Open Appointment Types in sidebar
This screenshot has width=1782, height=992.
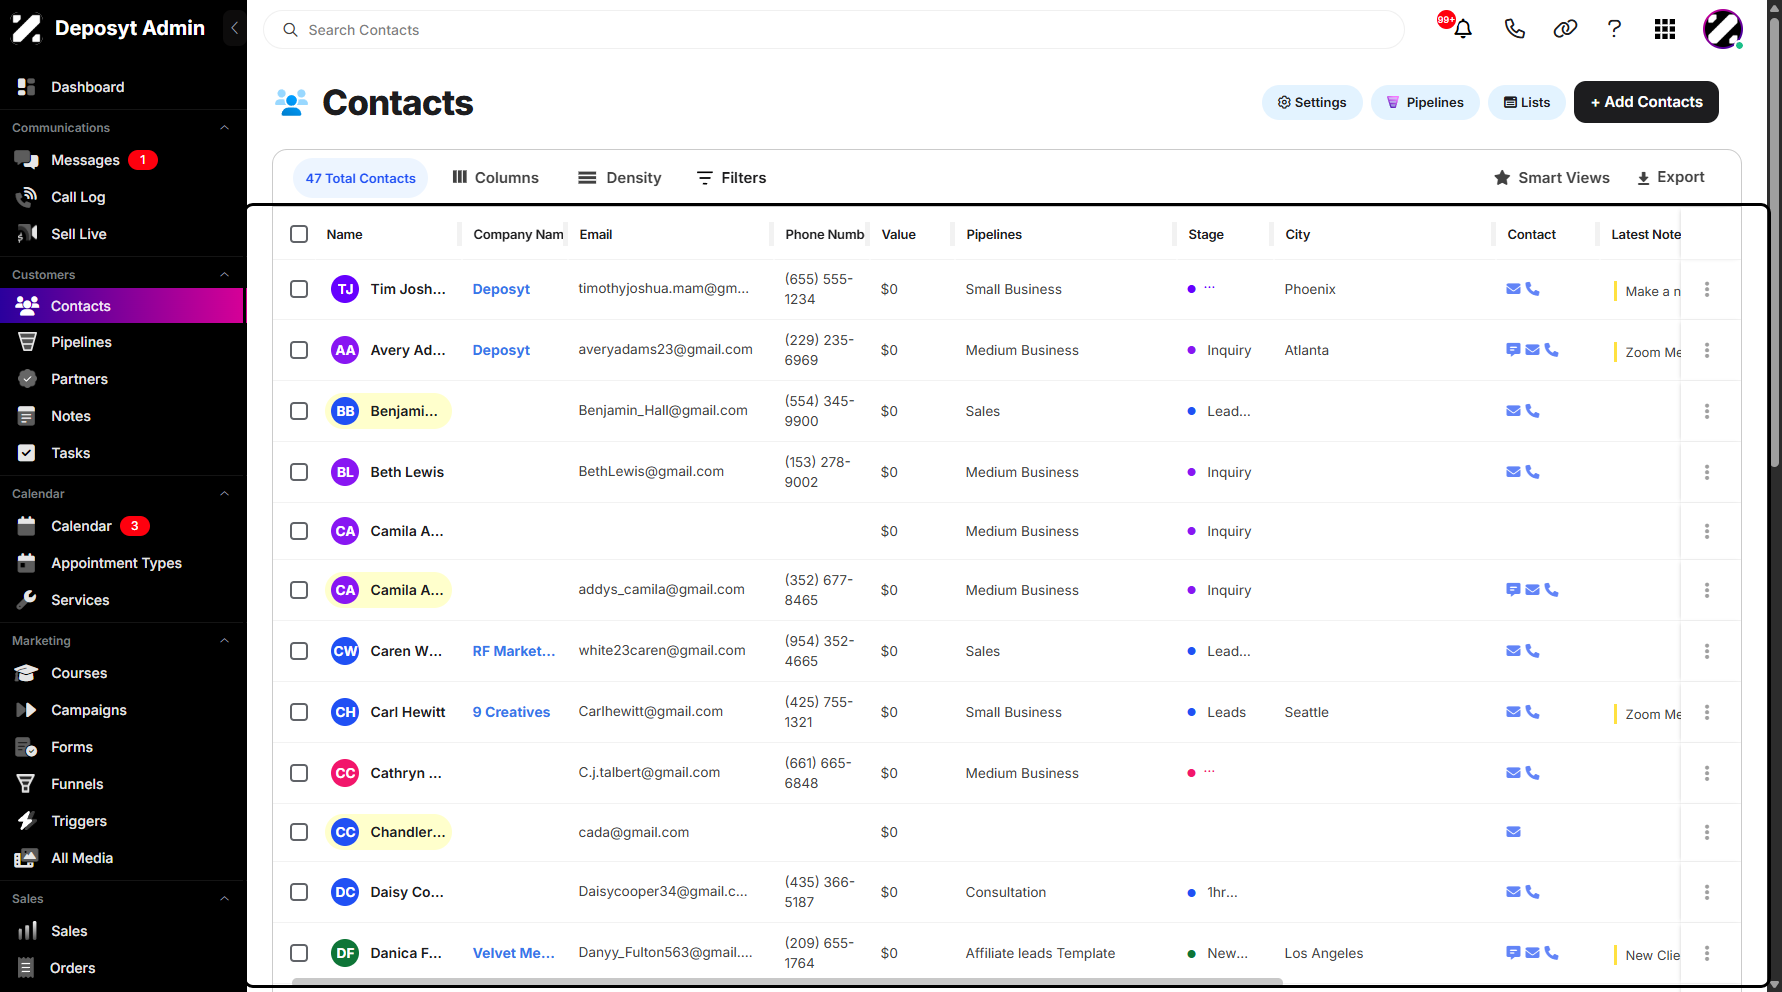(123, 563)
